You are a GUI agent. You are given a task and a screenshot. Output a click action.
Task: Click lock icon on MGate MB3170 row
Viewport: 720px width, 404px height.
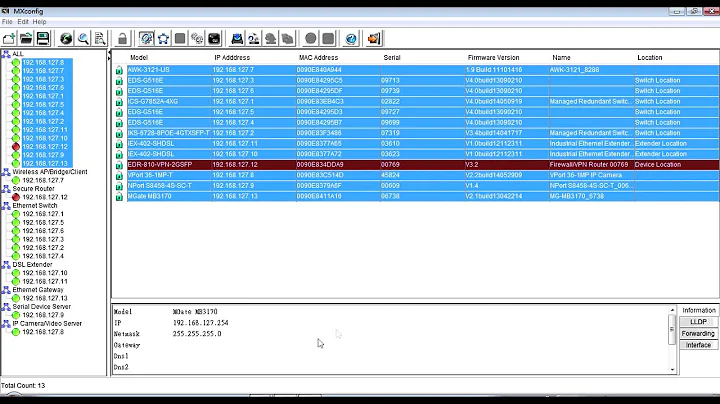coord(119,196)
